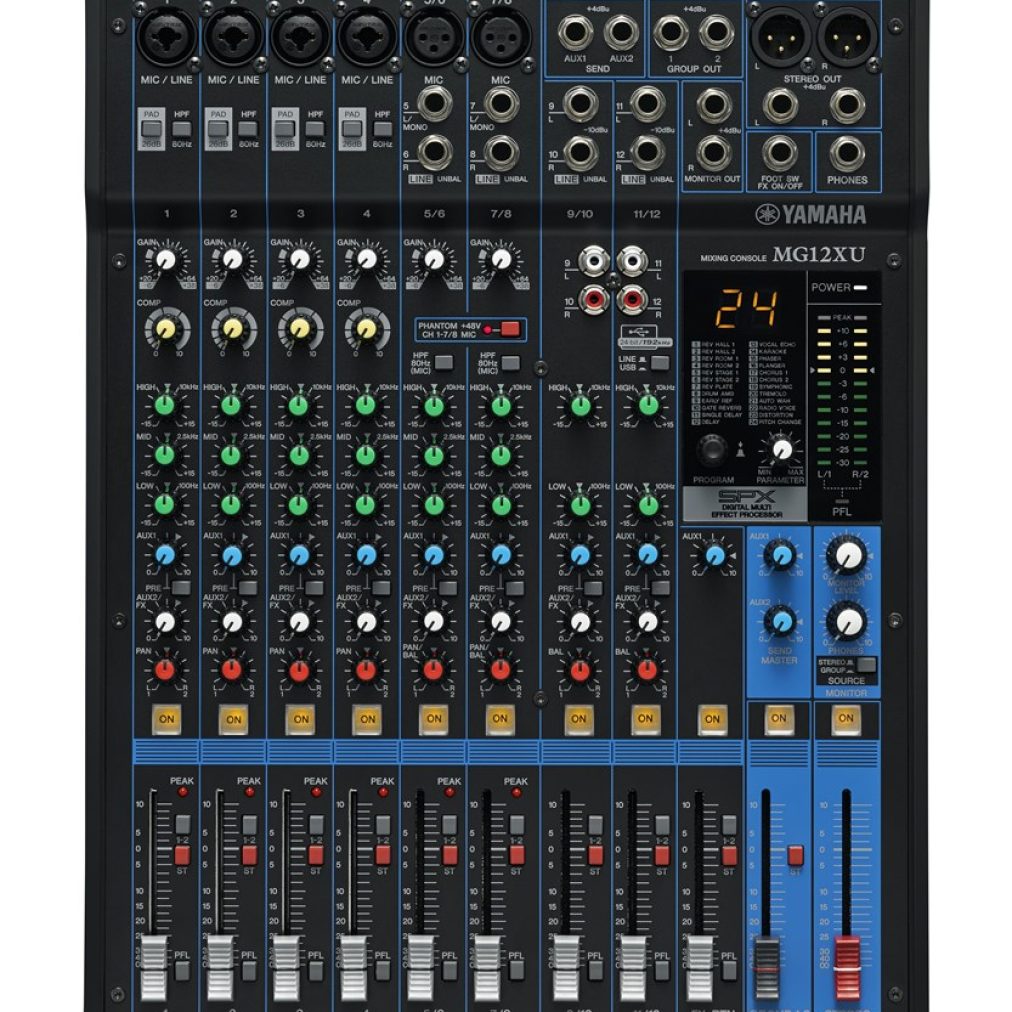Enable the red PHANTOM +48V switch
The width and height of the screenshot is (1012, 1012).
[510, 329]
